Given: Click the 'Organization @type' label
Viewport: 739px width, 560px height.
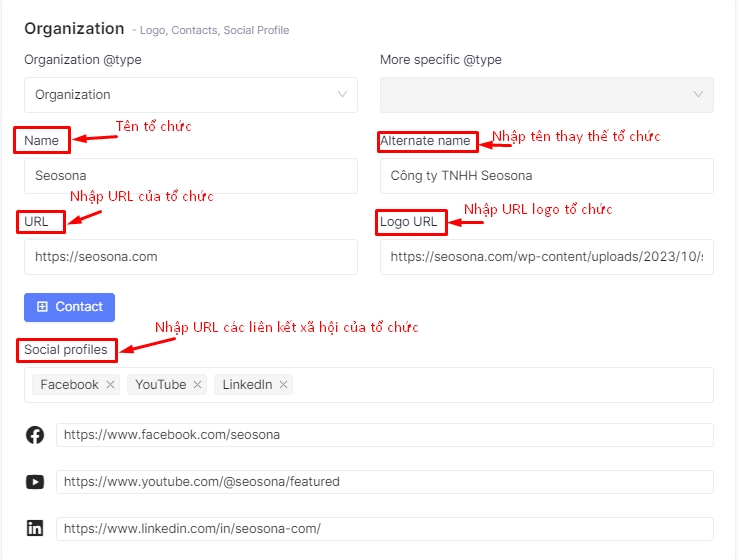Looking at the screenshot, I should [83, 60].
